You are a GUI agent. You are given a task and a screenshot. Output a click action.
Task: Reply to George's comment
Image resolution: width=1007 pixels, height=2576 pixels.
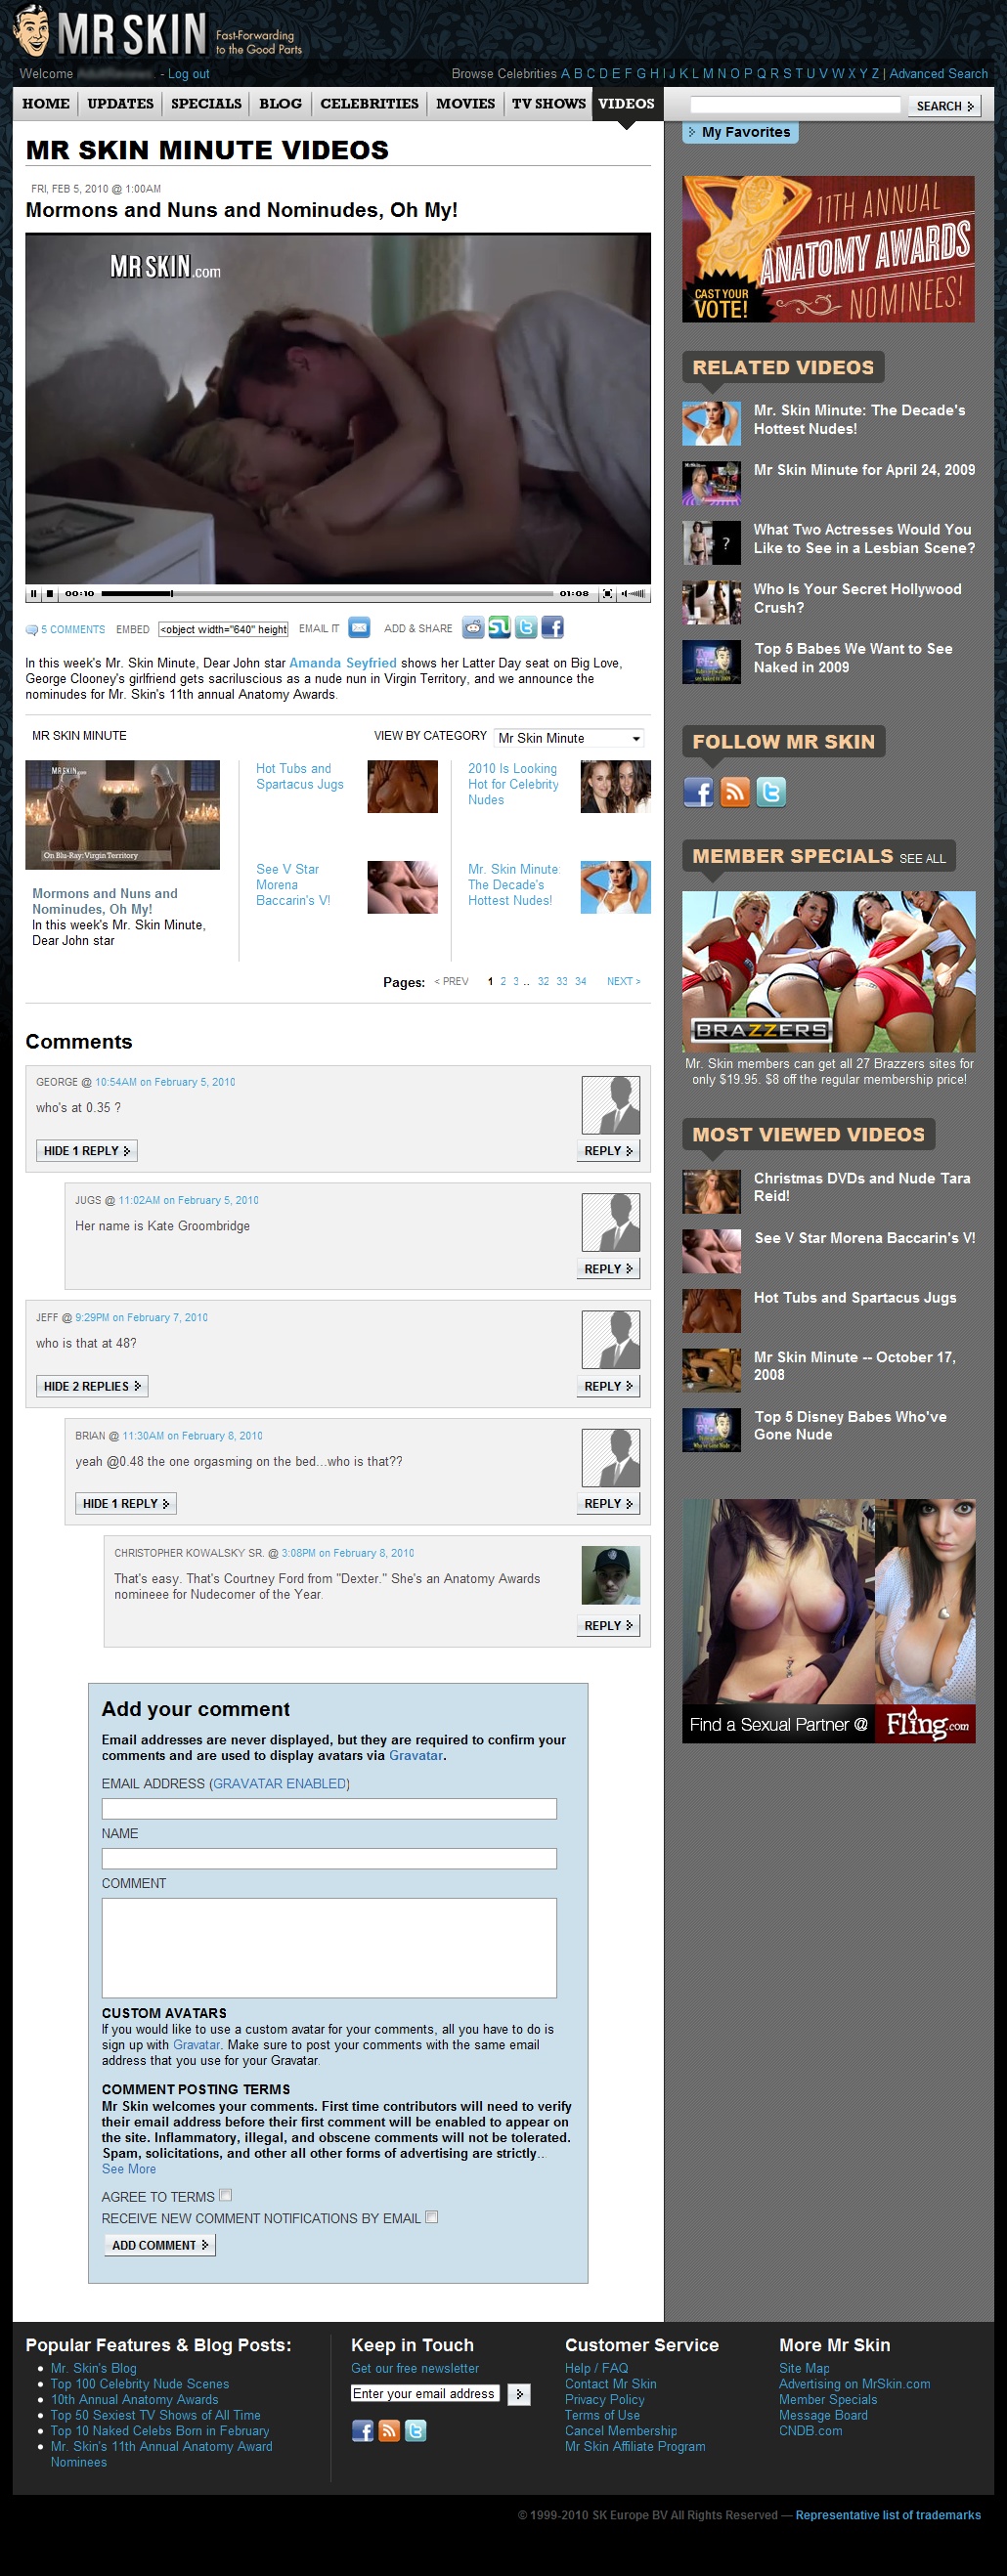pos(608,1151)
